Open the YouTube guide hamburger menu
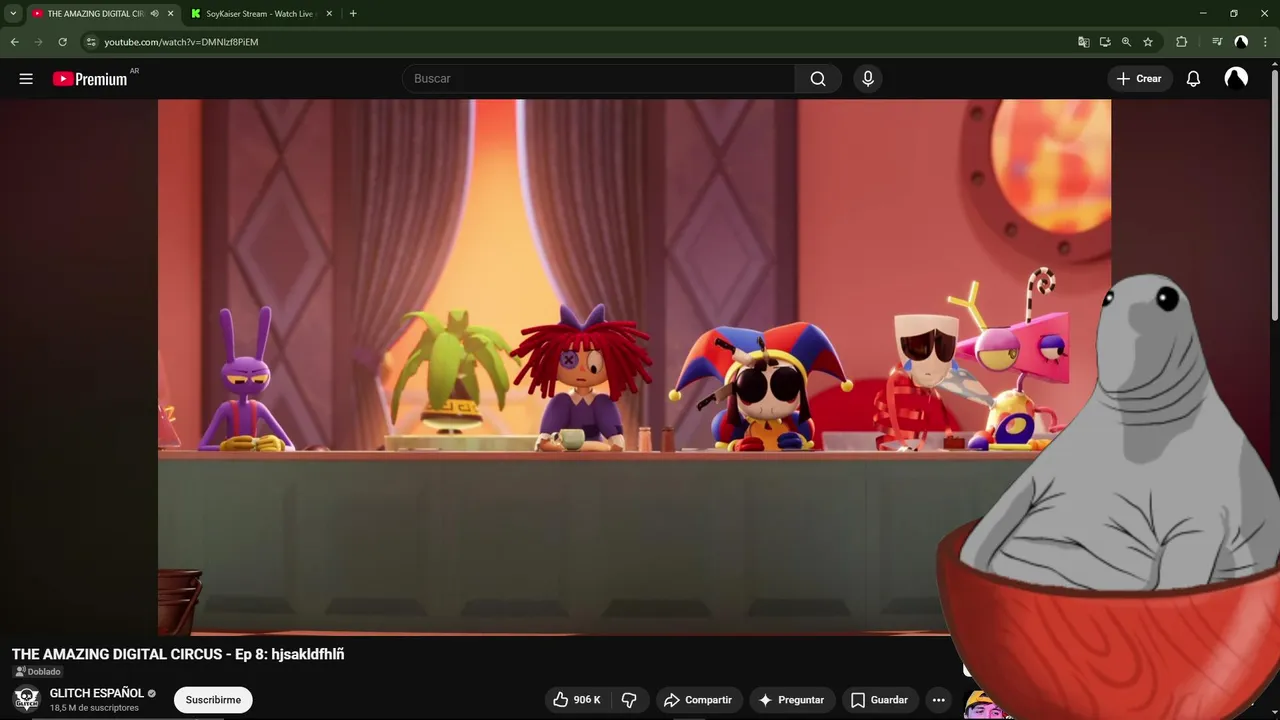1280x720 pixels. 26,79
